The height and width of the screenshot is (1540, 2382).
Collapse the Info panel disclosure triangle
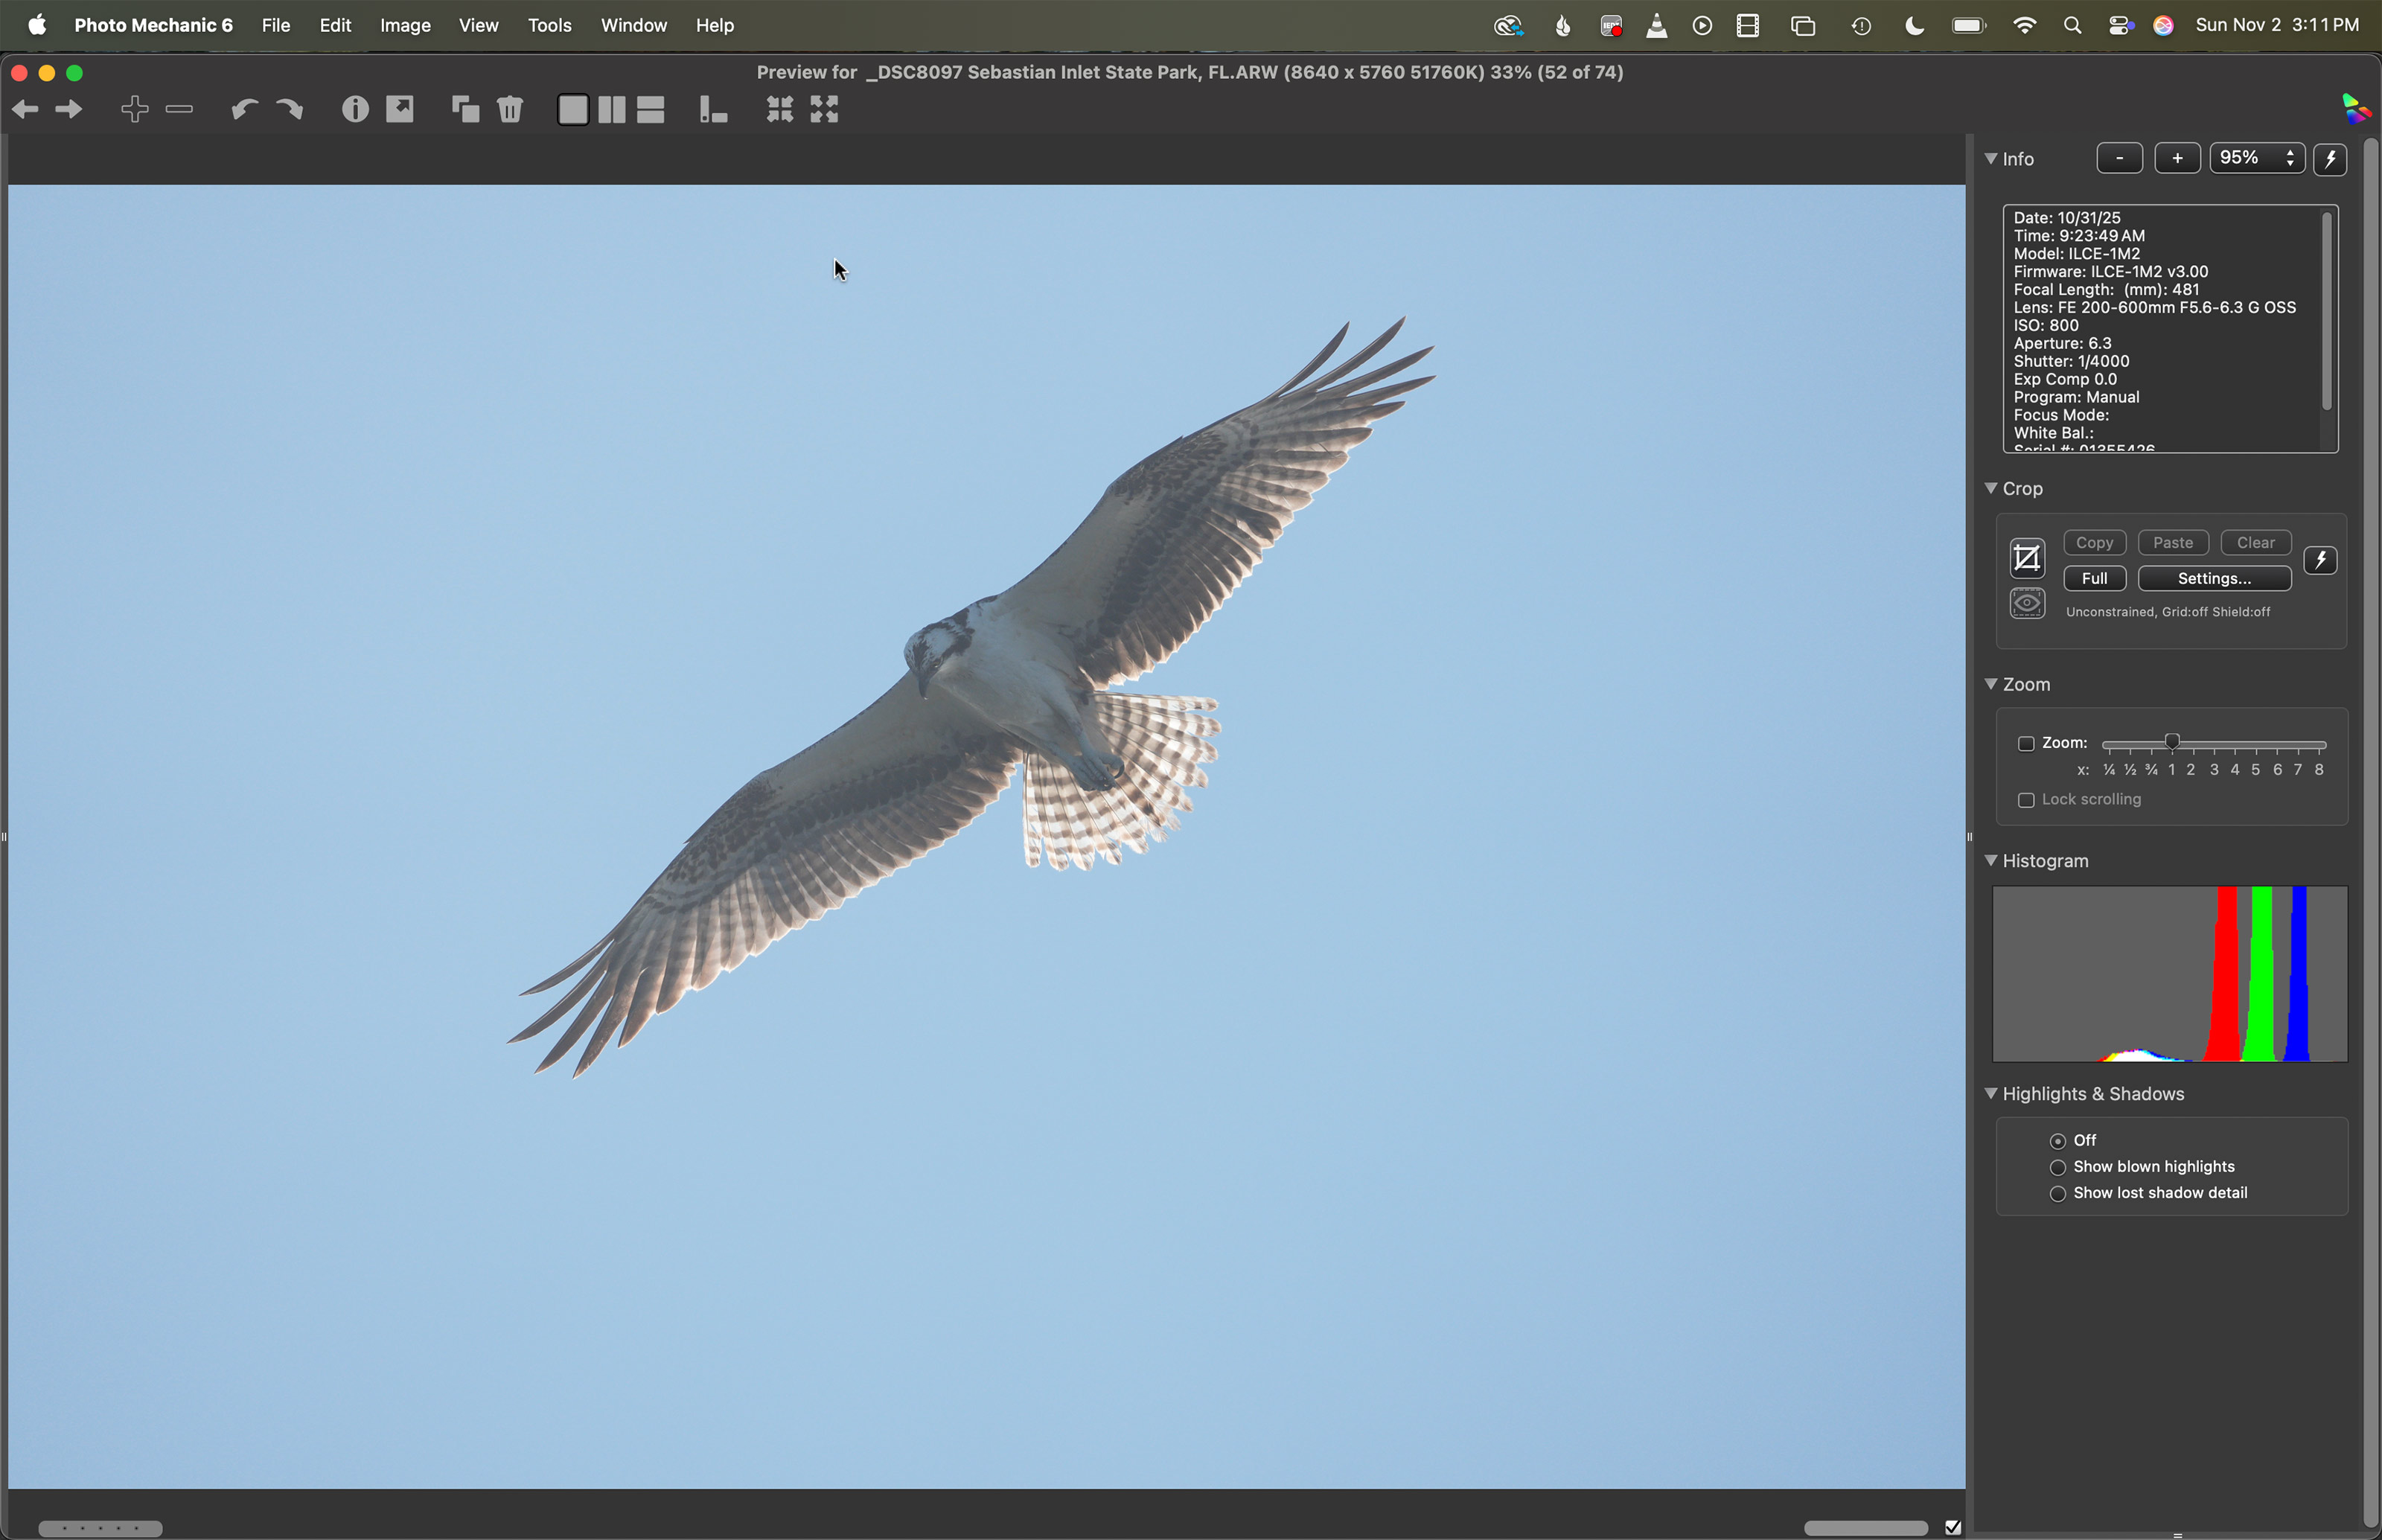(1991, 159)
